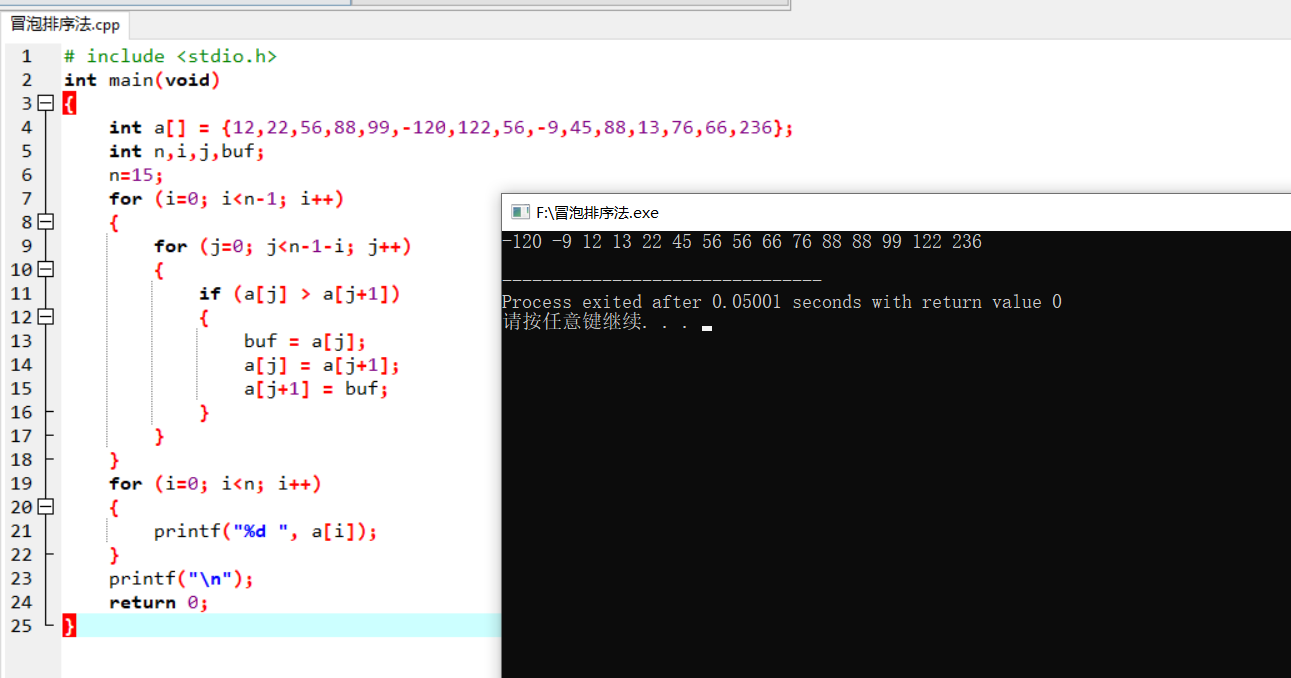Click the 'a[j] = a[j+1];' statement

point(321,365)
